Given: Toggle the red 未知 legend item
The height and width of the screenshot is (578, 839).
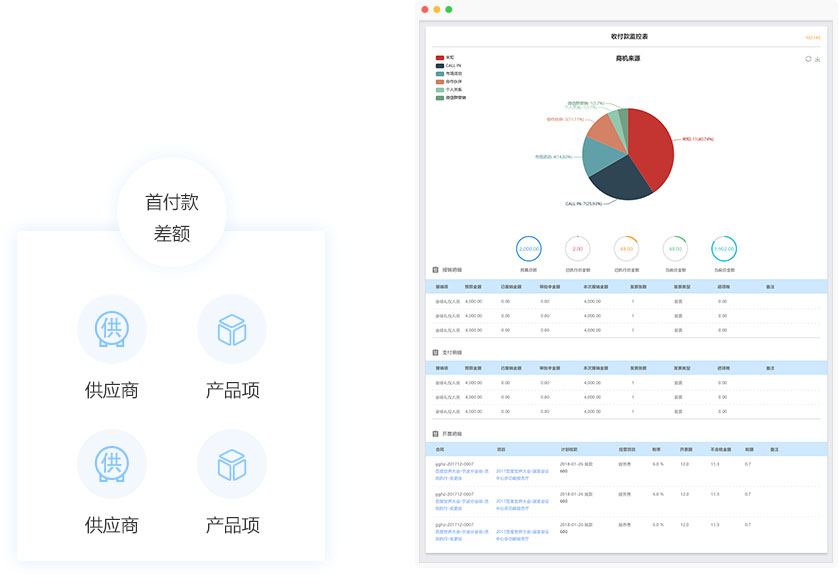Looking at the screenshot, I should pyautogui.click(x=441, y=58).
